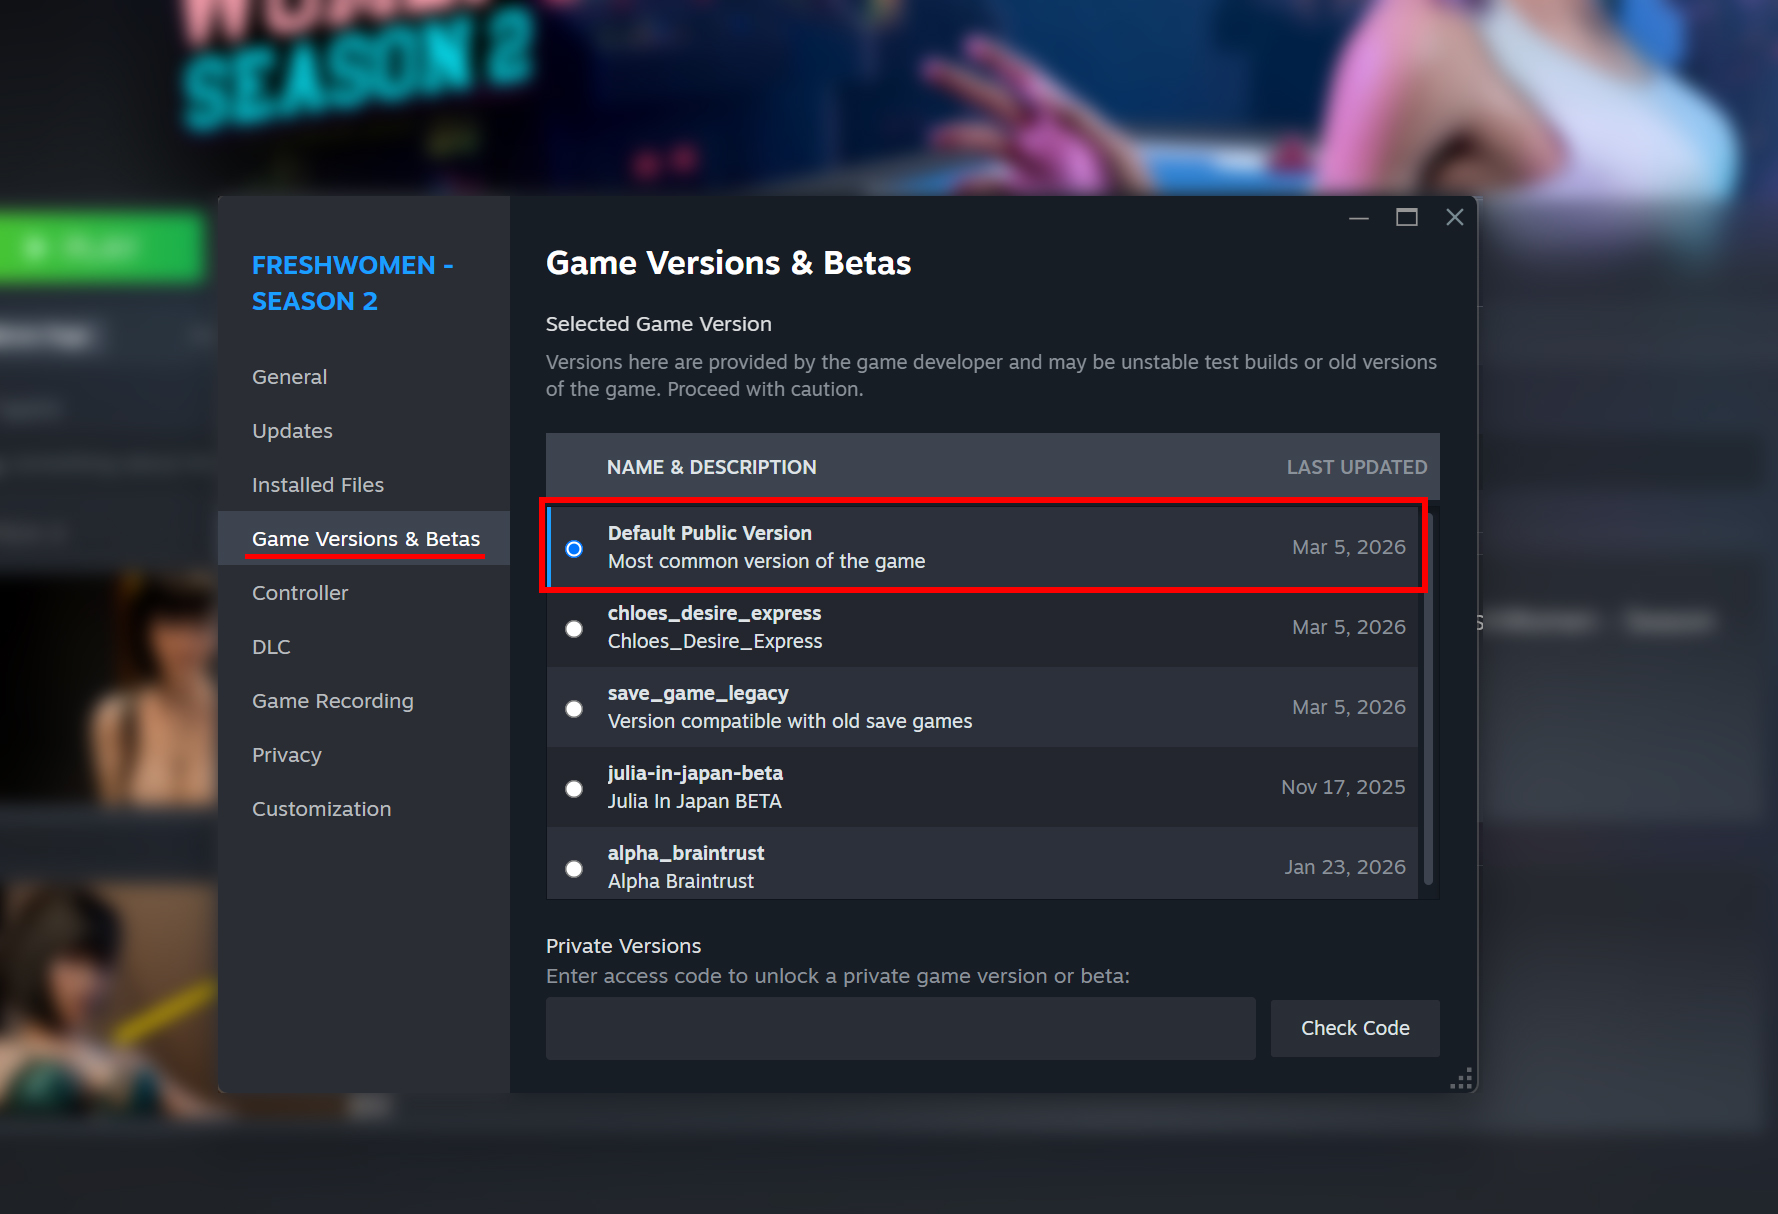Choose the save_game_legacy version option
Screen dimensions: 1778x1214
point(574,708)
